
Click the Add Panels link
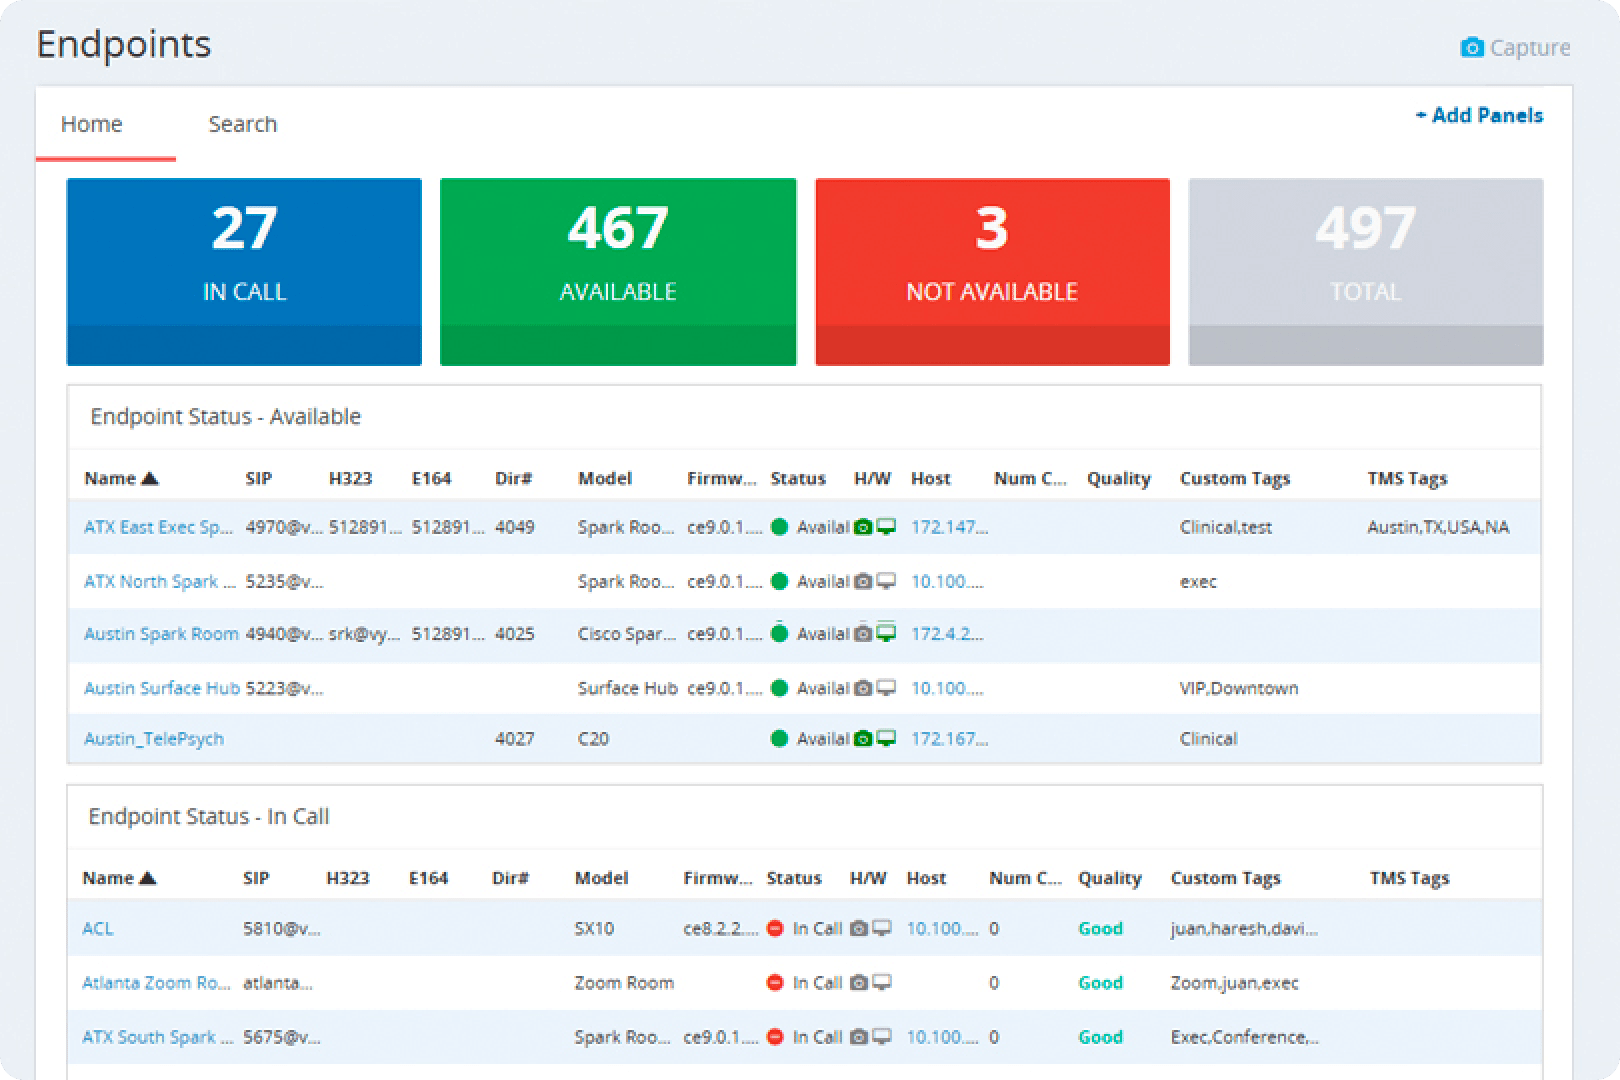pyautogui.click(x=1479, y=115)
